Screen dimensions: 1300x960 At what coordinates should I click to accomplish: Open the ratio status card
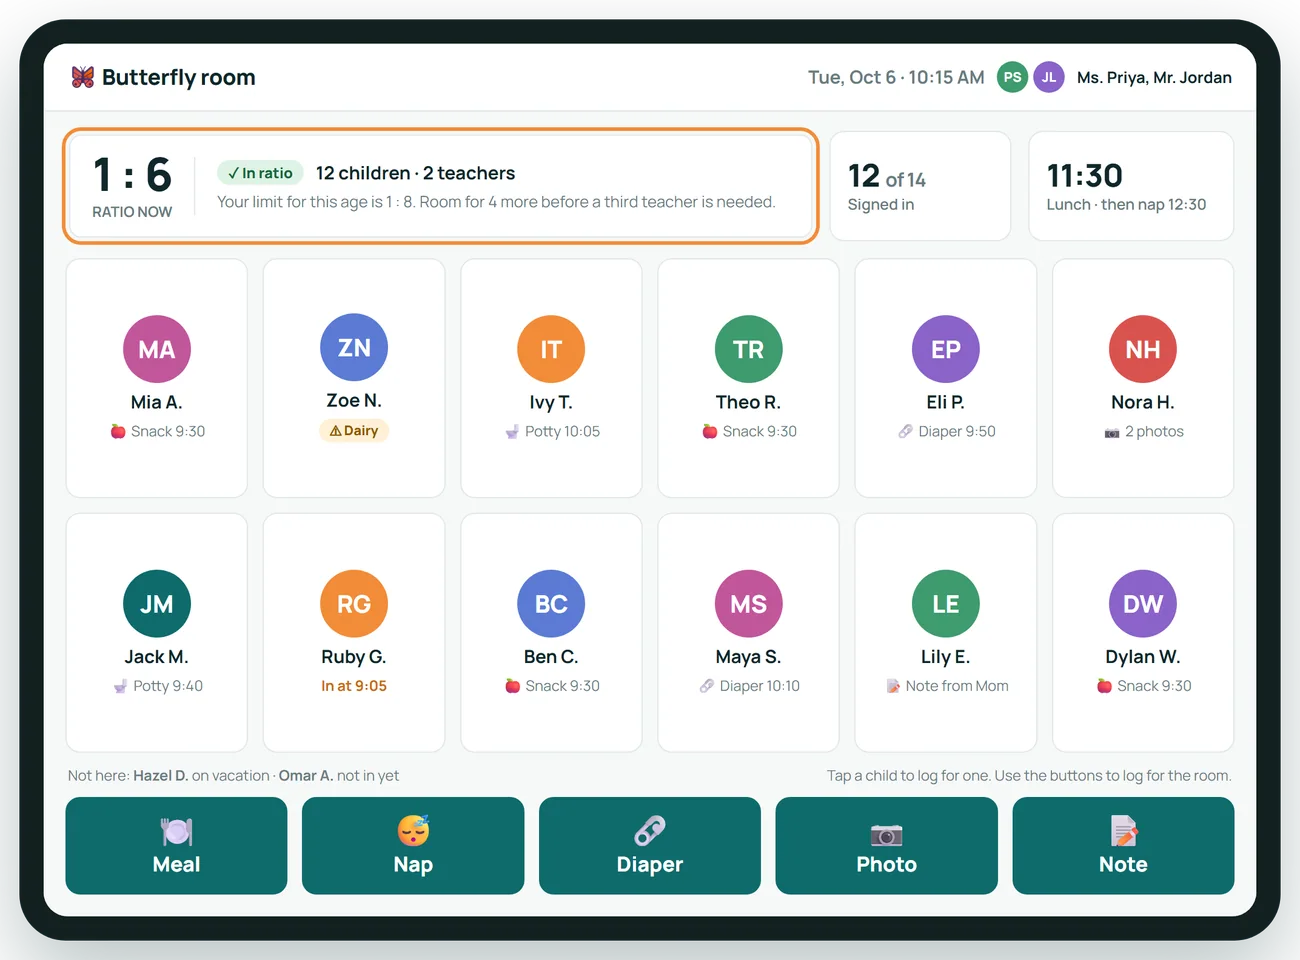tap(441, 186)
